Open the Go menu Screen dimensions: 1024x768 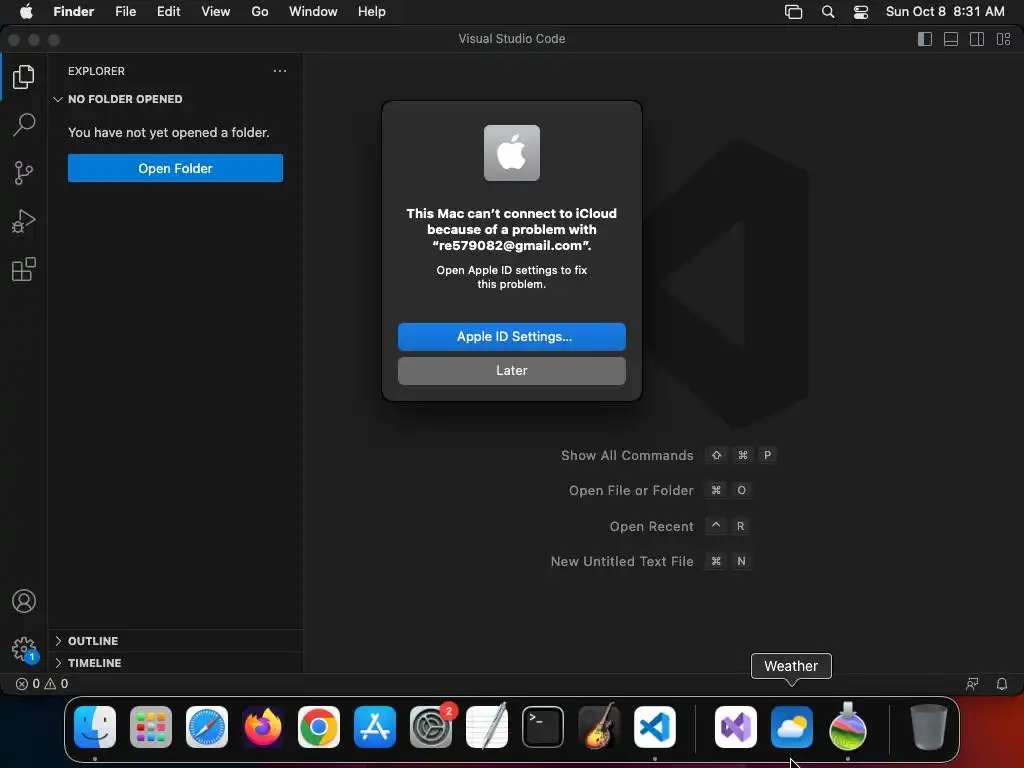click(260, 11)
